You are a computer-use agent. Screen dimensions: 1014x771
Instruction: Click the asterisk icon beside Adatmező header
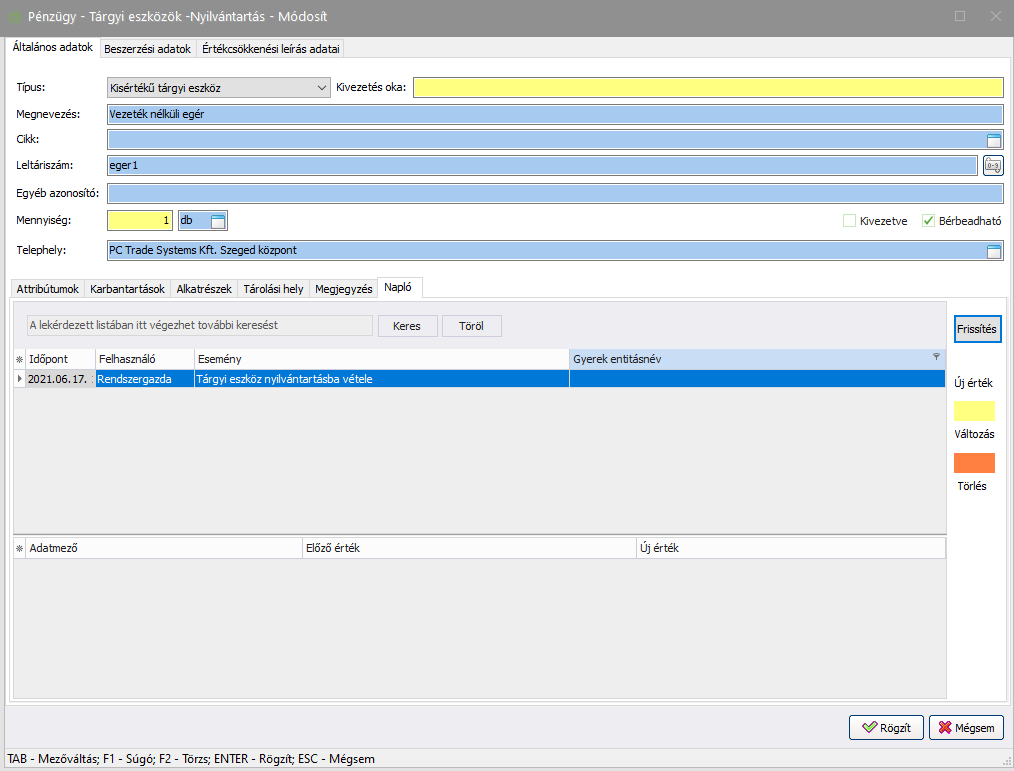coord(19,549)
